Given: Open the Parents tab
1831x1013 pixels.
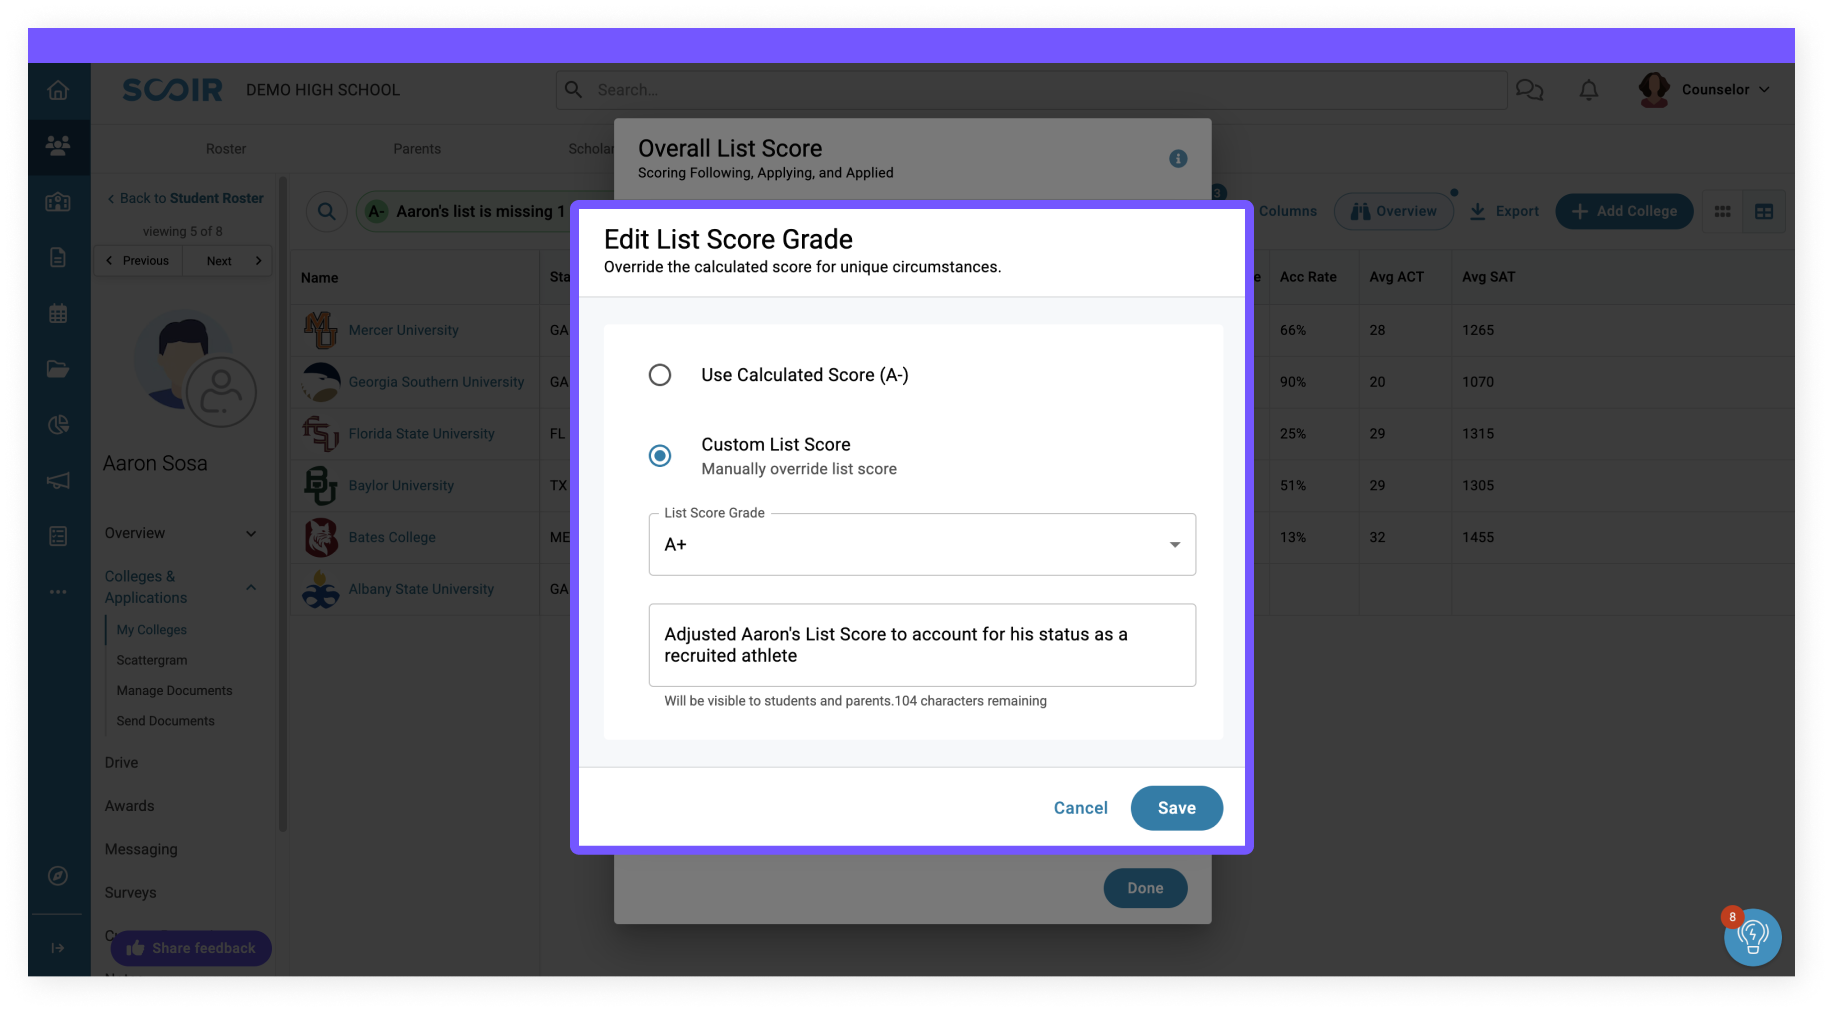Looking at the screenshot, I should [417, 149].
